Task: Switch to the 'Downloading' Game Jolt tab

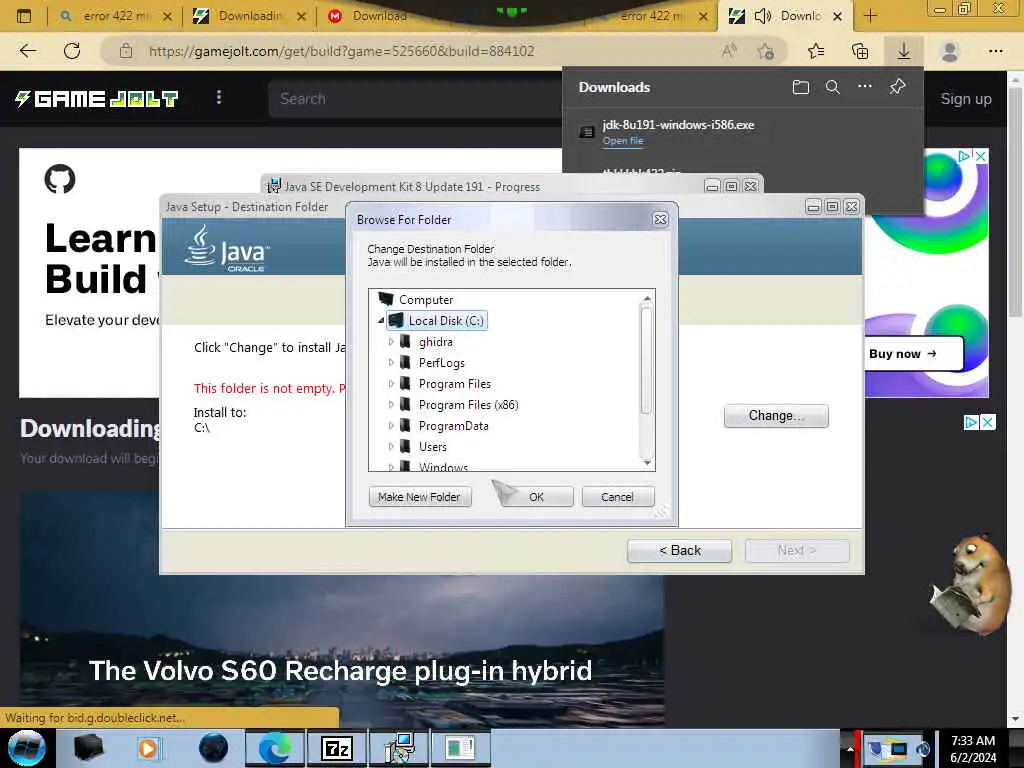Action: 248,16
